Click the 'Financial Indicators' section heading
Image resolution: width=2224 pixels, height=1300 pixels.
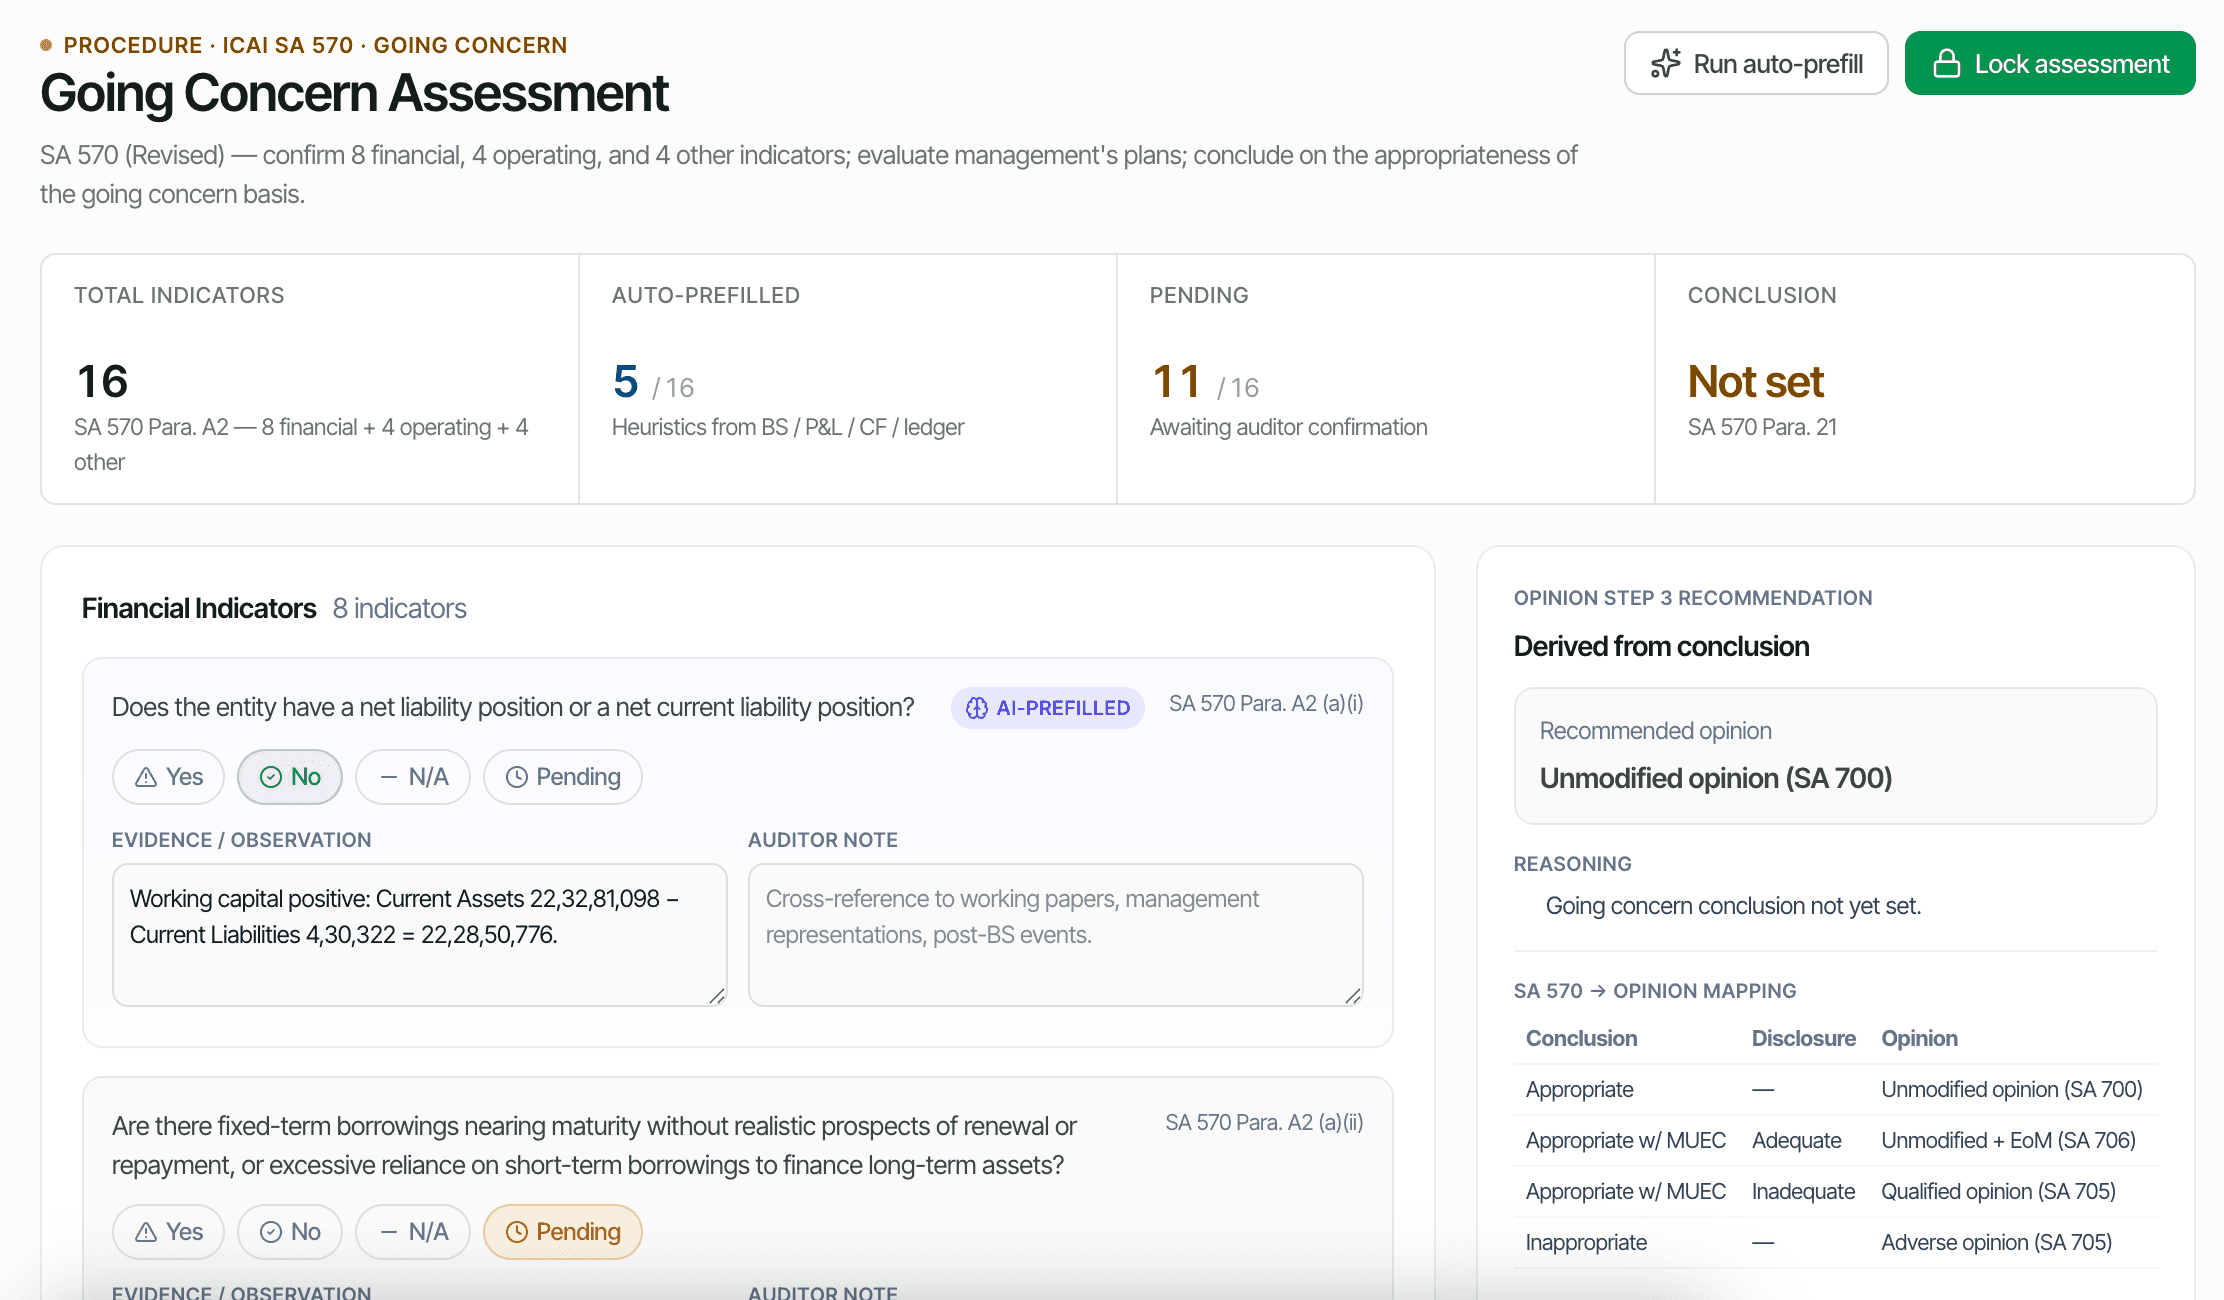(199, 608)
